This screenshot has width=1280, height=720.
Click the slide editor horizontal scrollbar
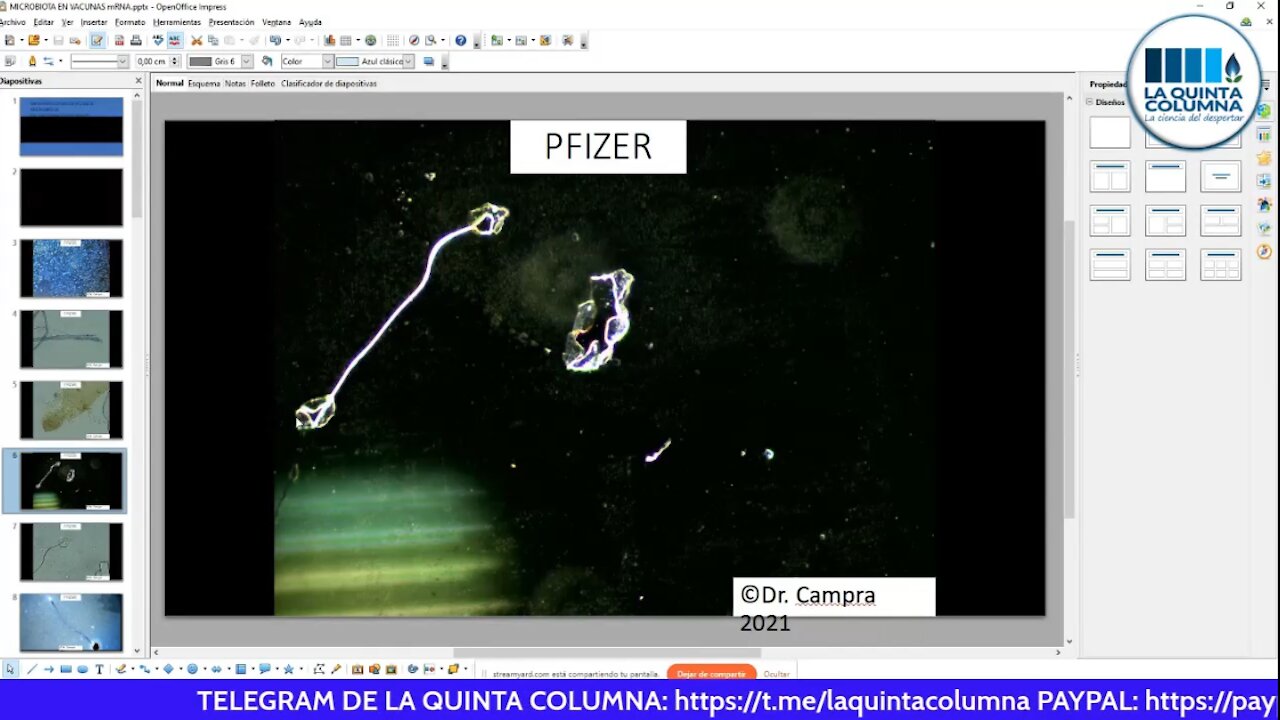pyautogui.click(x=607, y=653)
